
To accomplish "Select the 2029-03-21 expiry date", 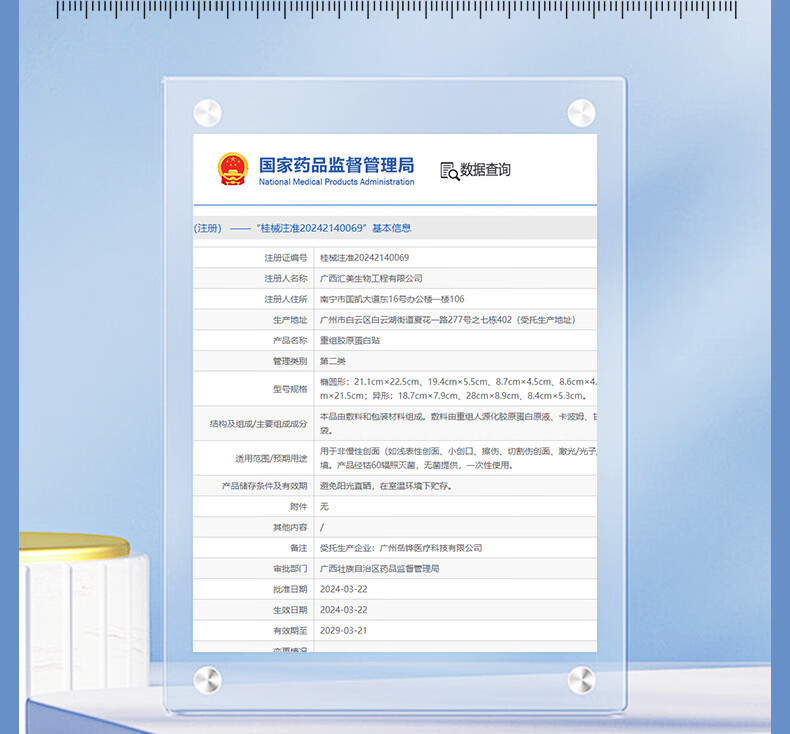I will 344,631.
